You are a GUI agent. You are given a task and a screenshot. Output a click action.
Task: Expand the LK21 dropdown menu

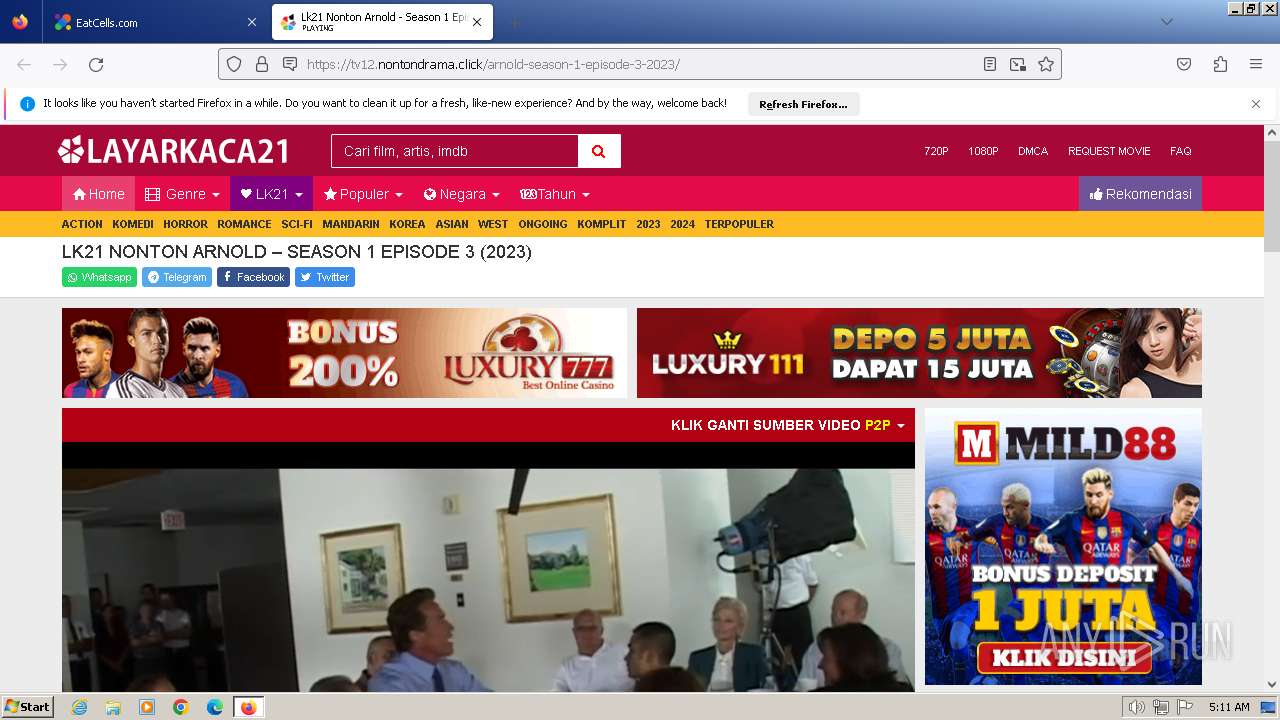(x=271, y=194)
